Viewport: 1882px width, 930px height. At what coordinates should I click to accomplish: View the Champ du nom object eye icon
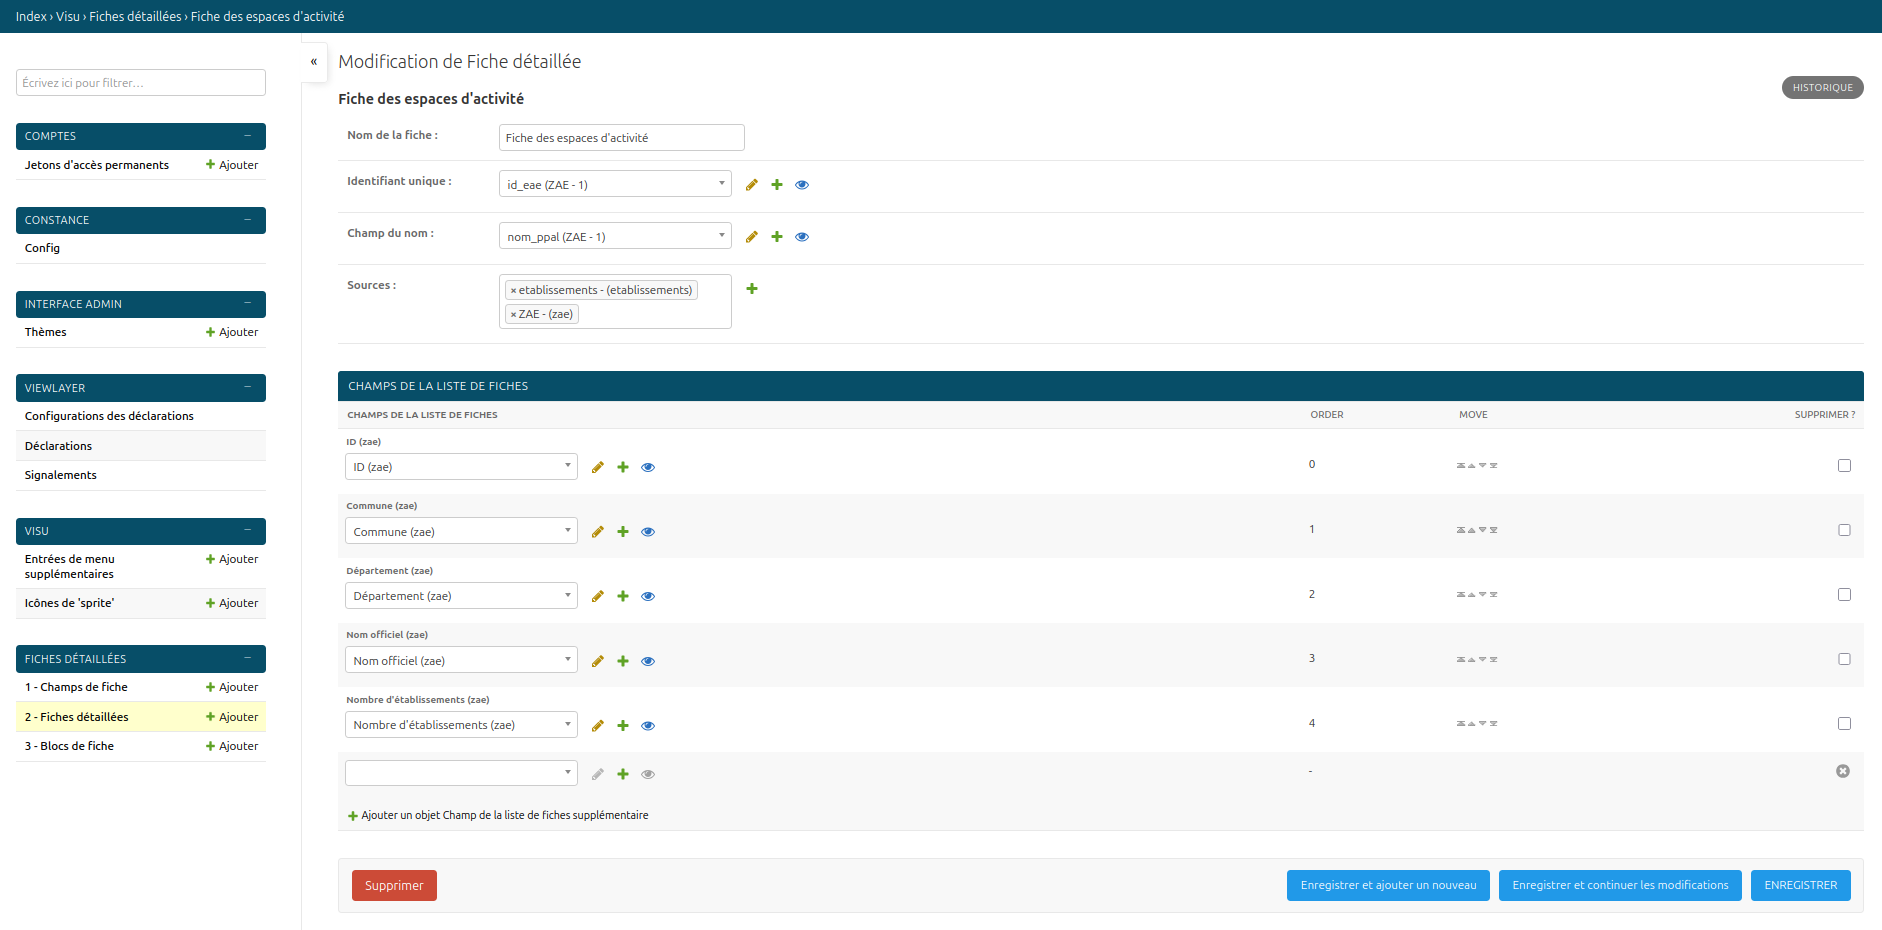click(802, 237)
